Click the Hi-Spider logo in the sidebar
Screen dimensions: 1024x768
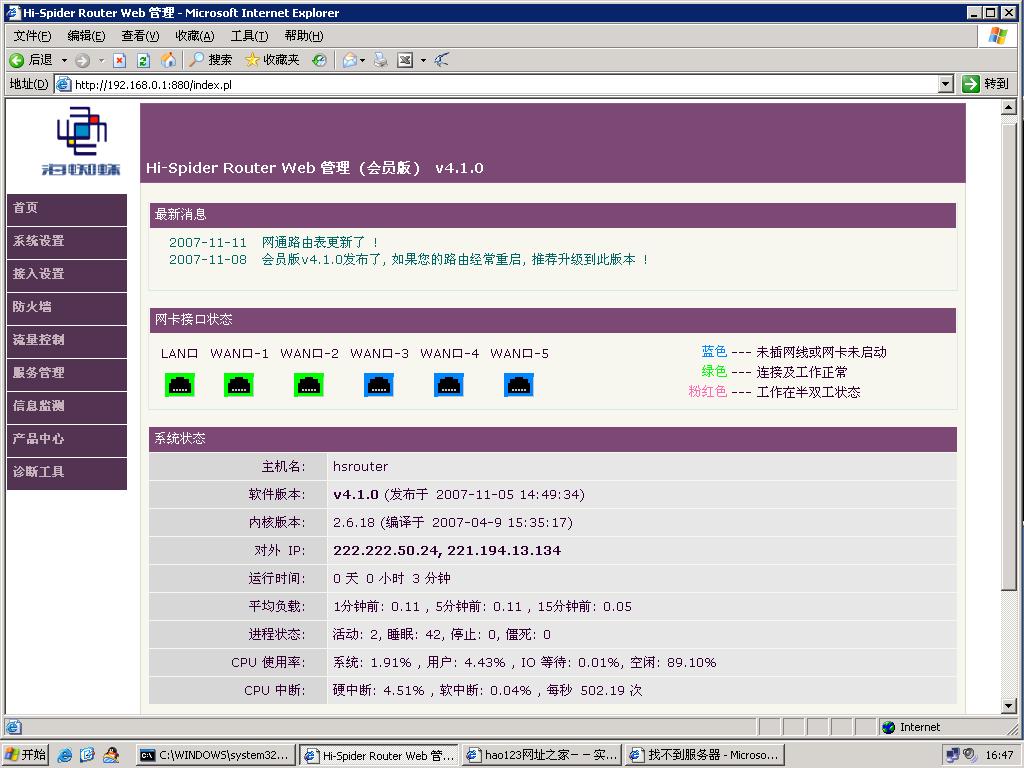(x=80, y=140)
